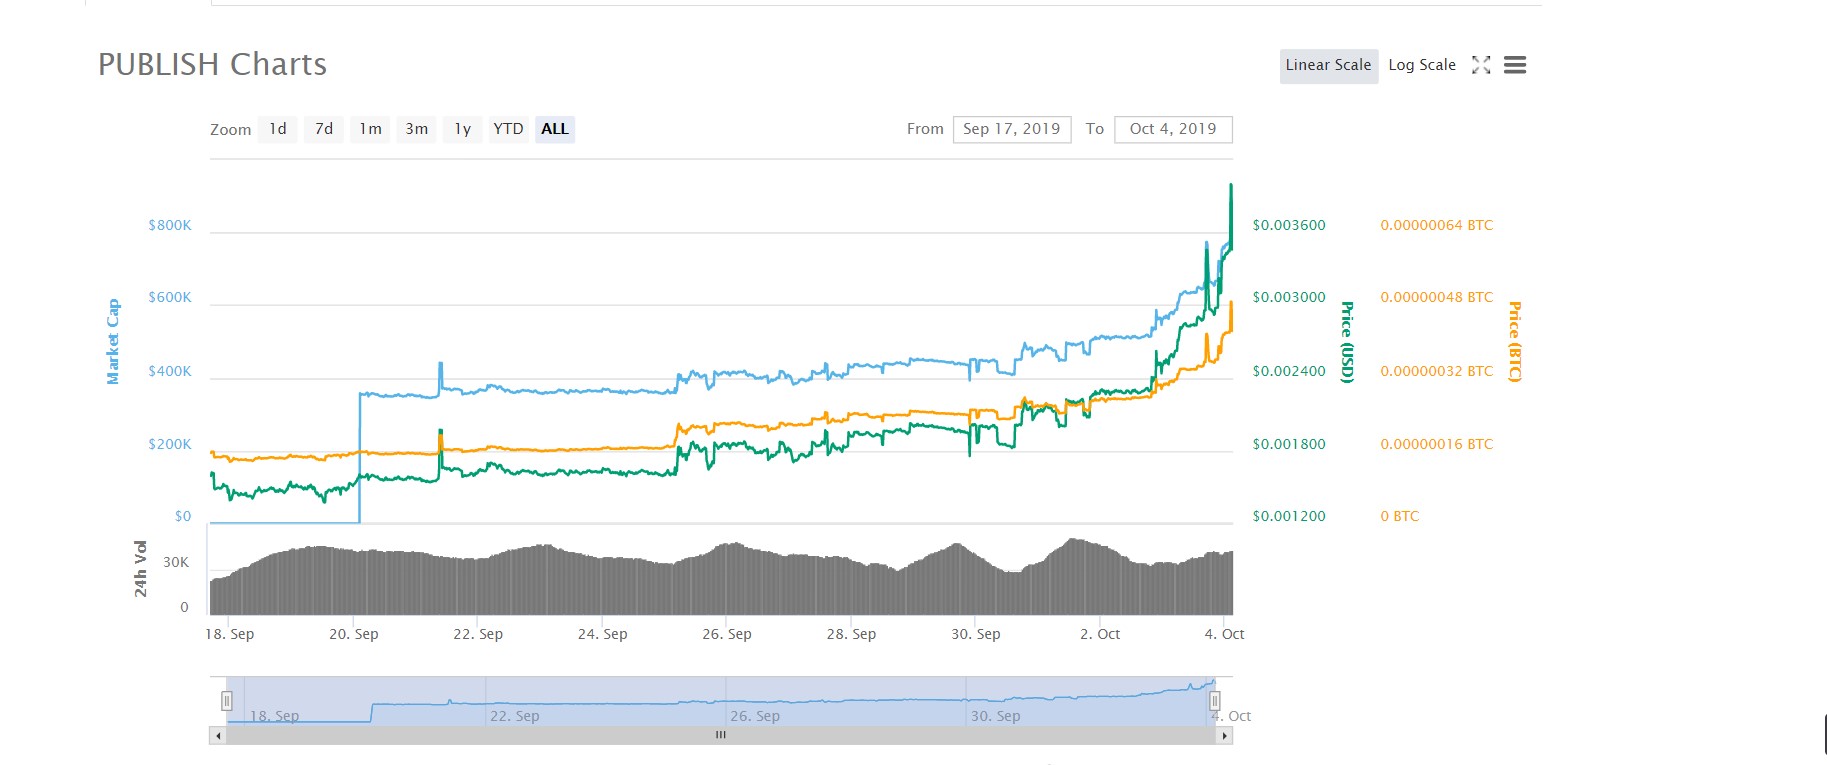This screenshot has height=765, width=1827.
Task: Click the Price (BTC) axis title
Action: pos(1515,342)
